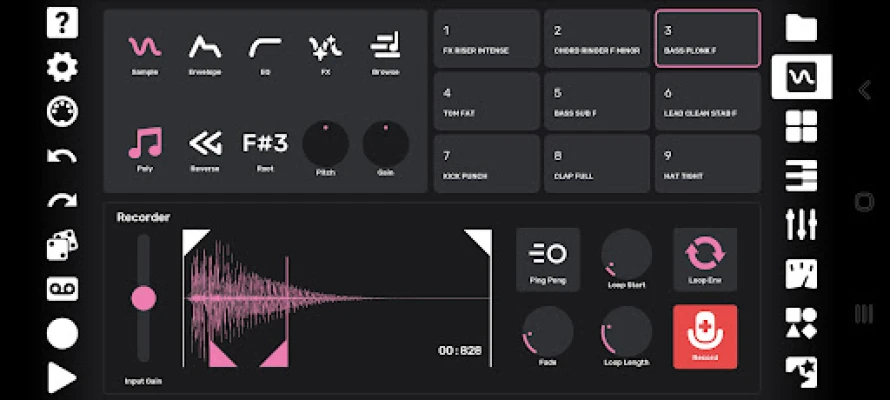Select pad 7 KICK PUNCH

point(486,164)
